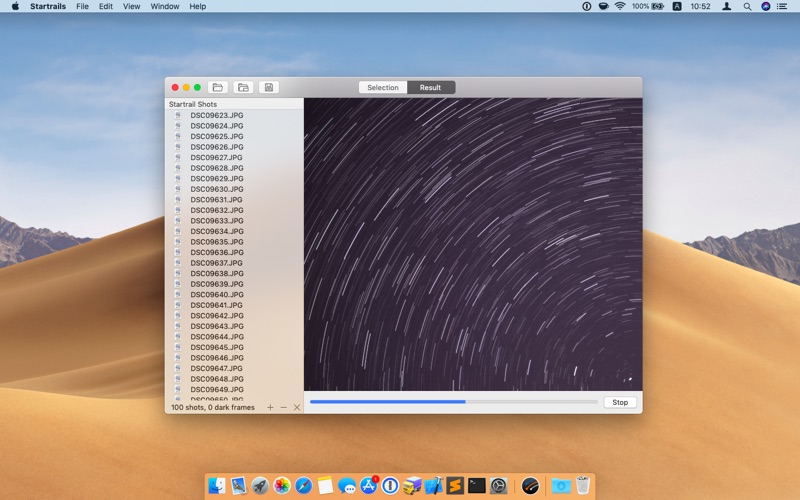Click the open files toolbar icon
Screen dimensions: 800x500
click(x=218, y=87)
